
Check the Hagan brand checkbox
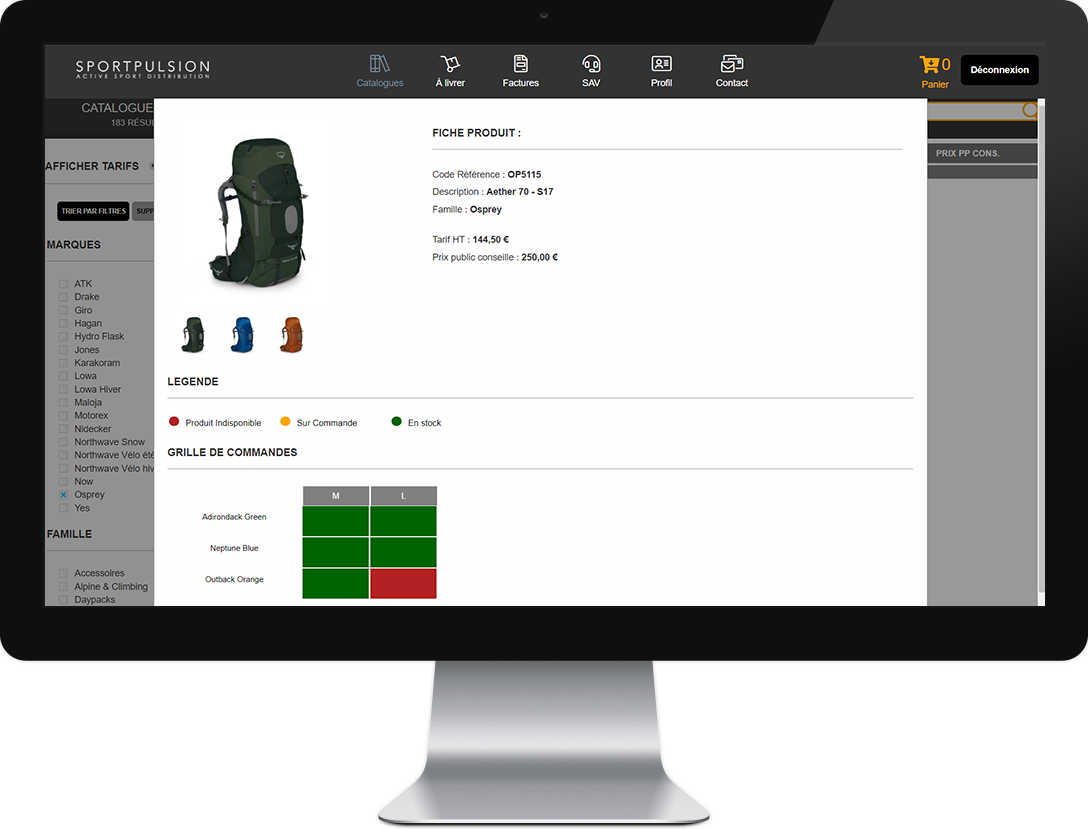point(63,323)
